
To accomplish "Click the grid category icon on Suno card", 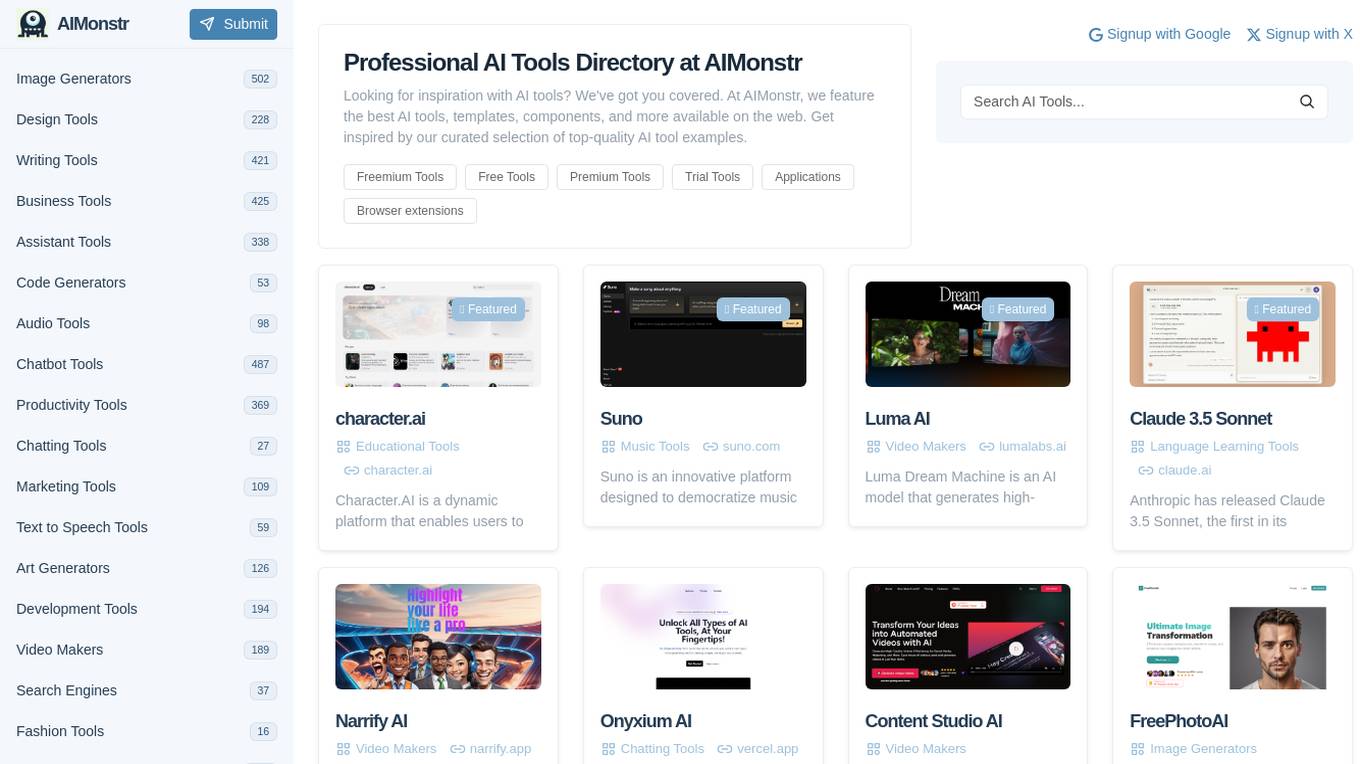I will tap(608, 447).
